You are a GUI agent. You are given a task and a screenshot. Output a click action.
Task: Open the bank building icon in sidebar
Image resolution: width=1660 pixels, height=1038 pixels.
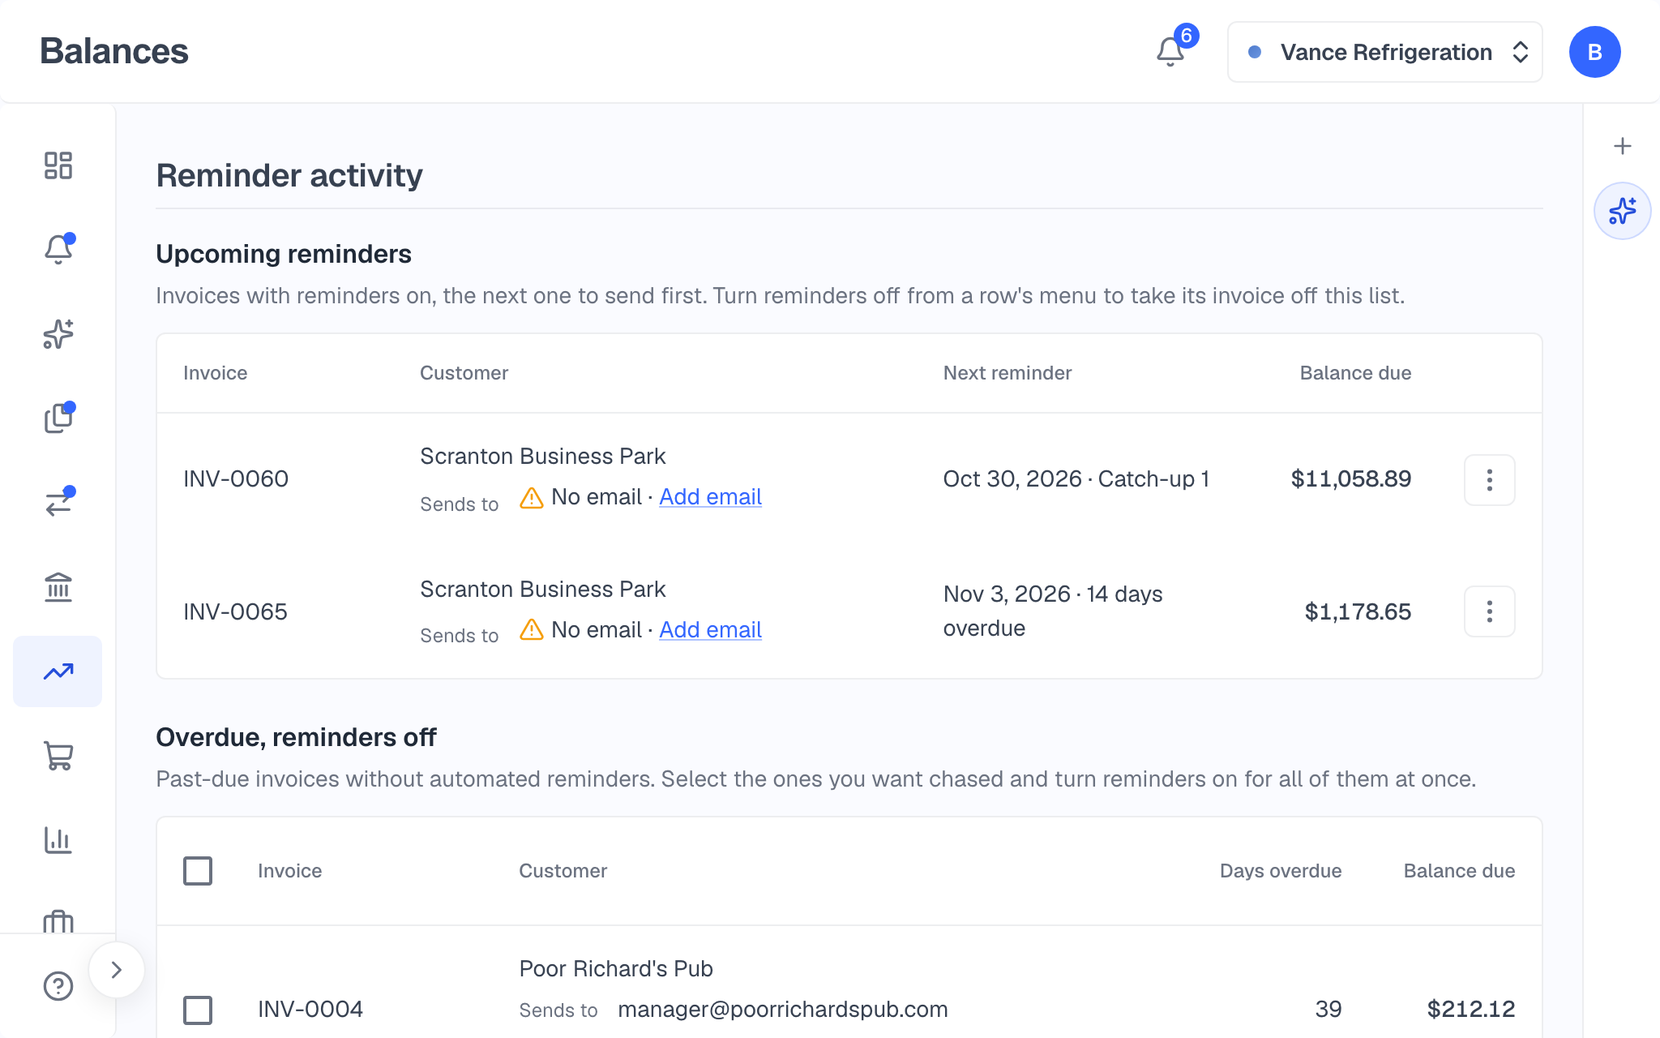58,587
